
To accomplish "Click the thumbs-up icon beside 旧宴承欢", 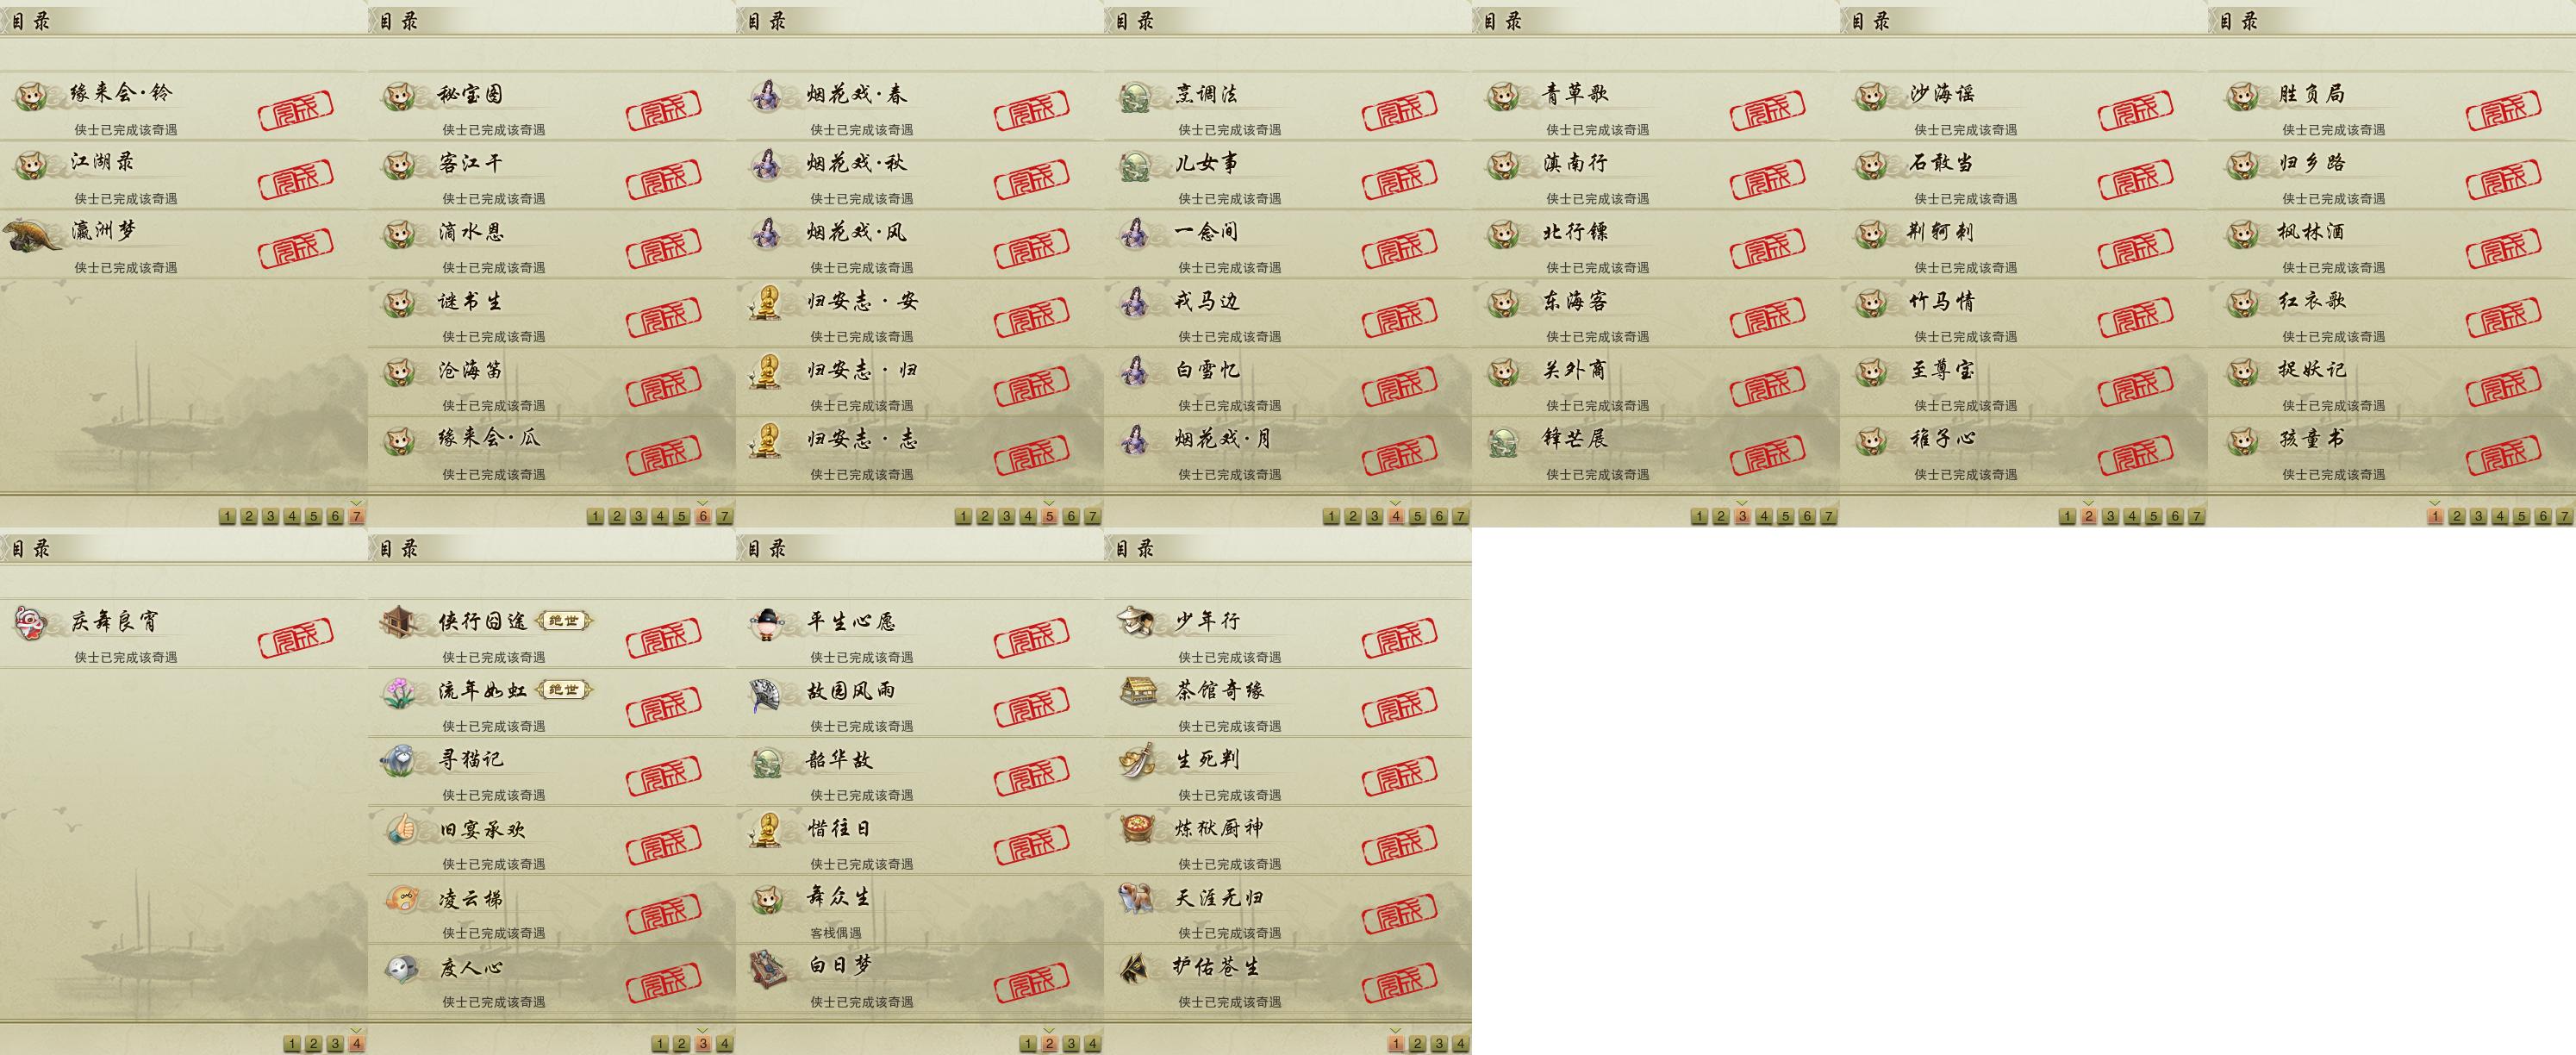I will pos(399,830).
